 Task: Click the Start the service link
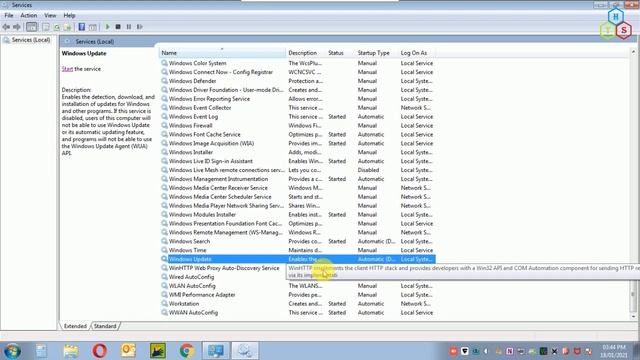click(67, 69)
